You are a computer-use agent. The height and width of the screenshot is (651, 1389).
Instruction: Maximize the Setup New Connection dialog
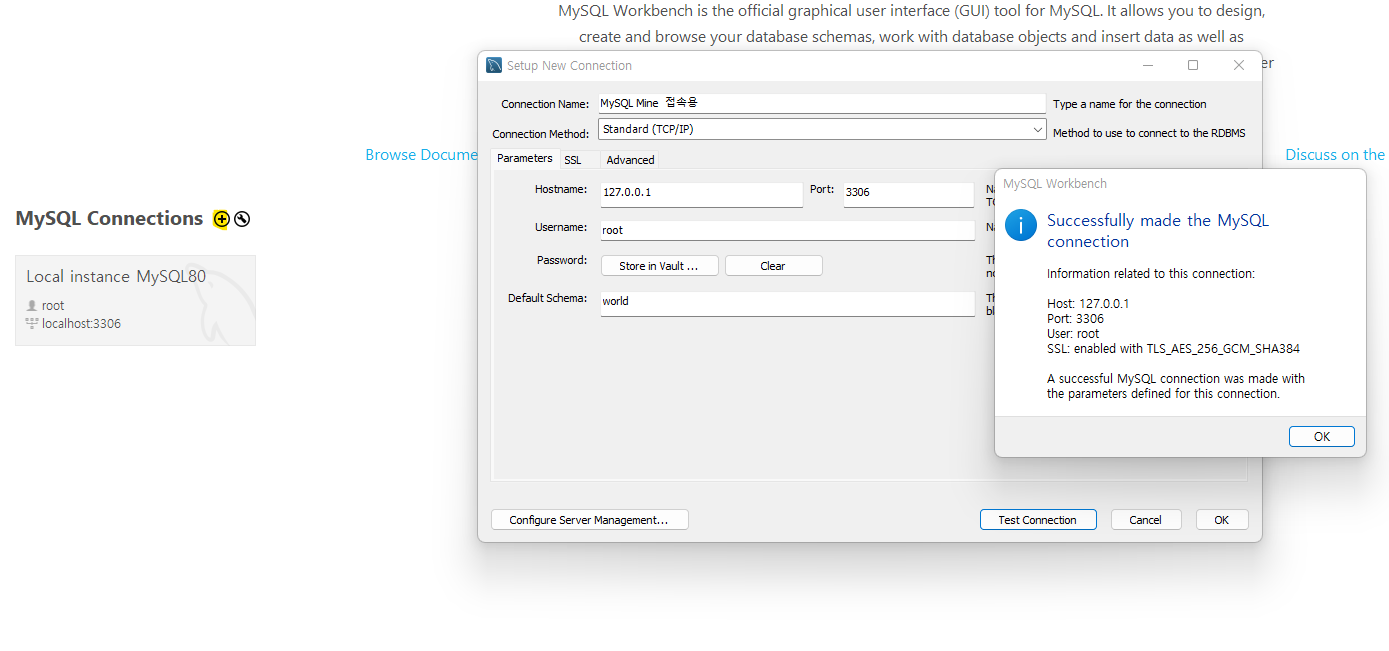[1193, 65]
